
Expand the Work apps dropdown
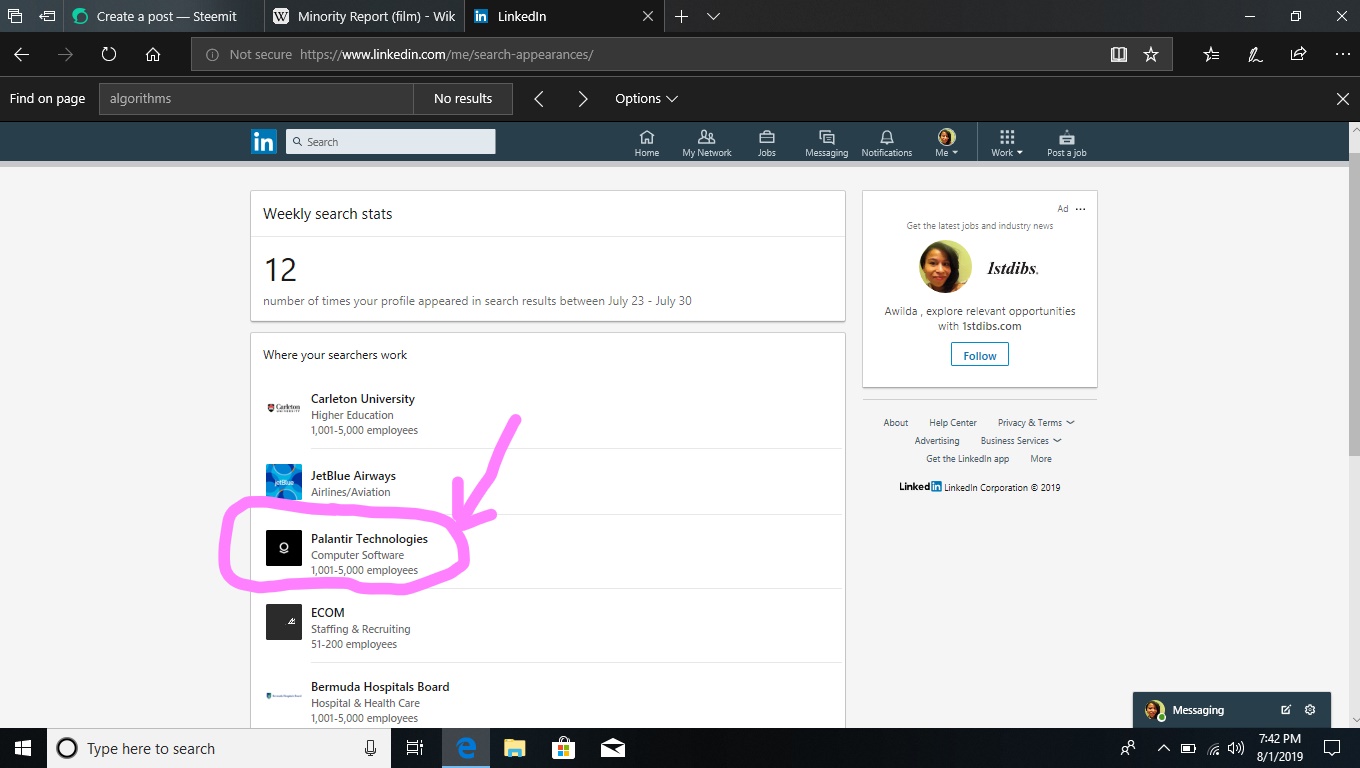[x=1007, y=143]
